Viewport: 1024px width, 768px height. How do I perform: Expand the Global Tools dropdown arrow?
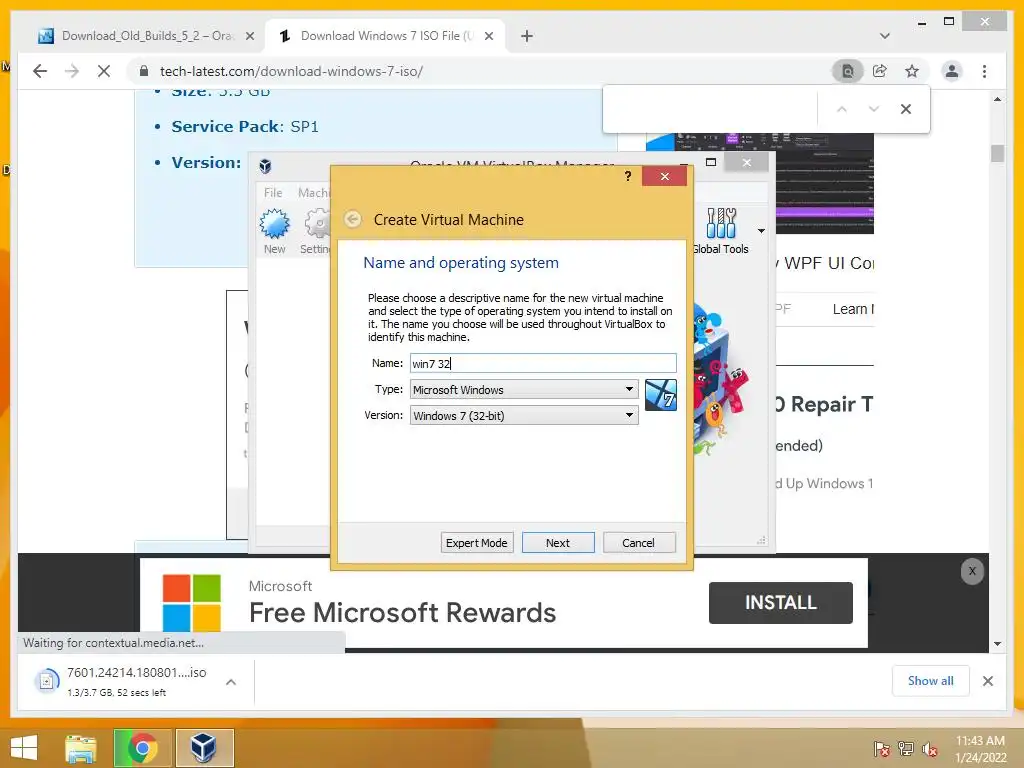761,231
